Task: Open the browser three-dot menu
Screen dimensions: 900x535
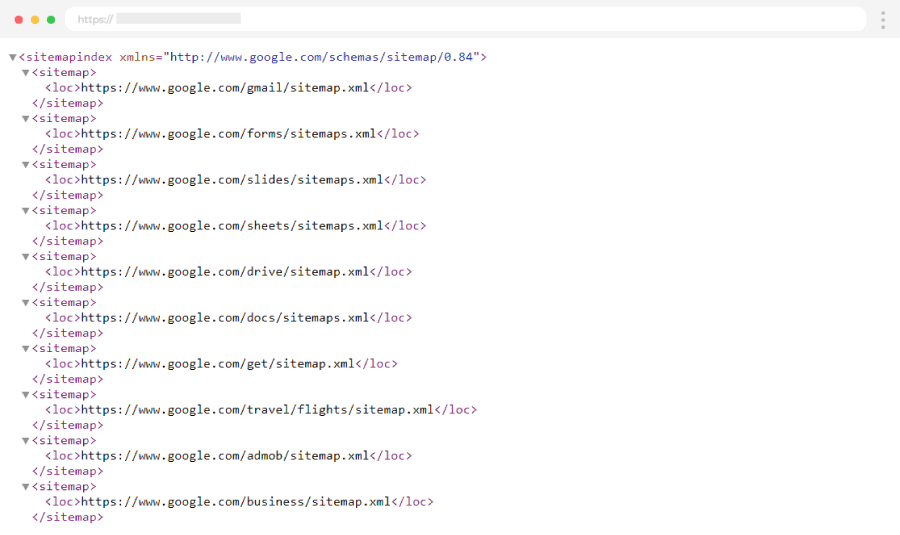Action: [882, 20]
